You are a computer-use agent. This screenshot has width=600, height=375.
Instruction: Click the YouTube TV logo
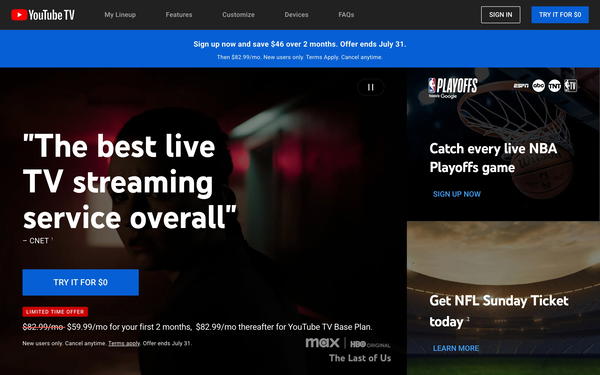pyautogui.click(x=43, y=15)
